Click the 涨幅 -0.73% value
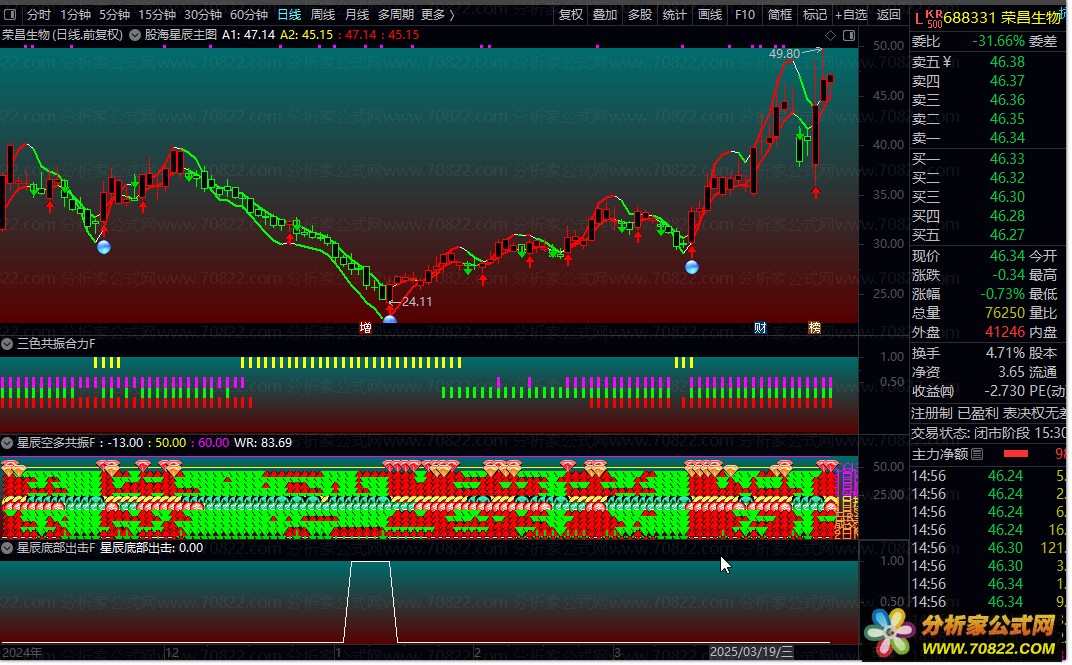This screenshot has width=1072, height=665. point(1003,294)
